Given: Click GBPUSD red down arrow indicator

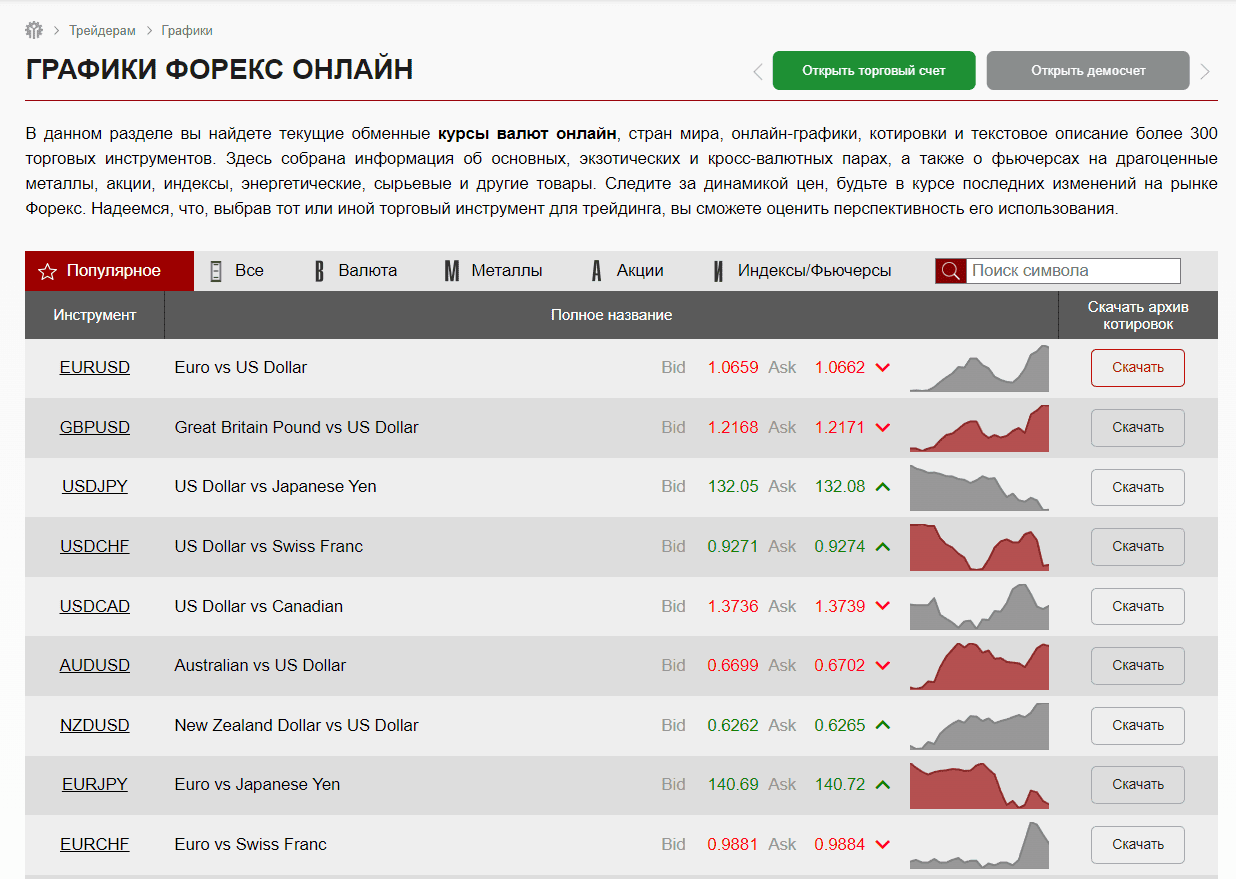Looking at the screenshot, I should (882, 428).
